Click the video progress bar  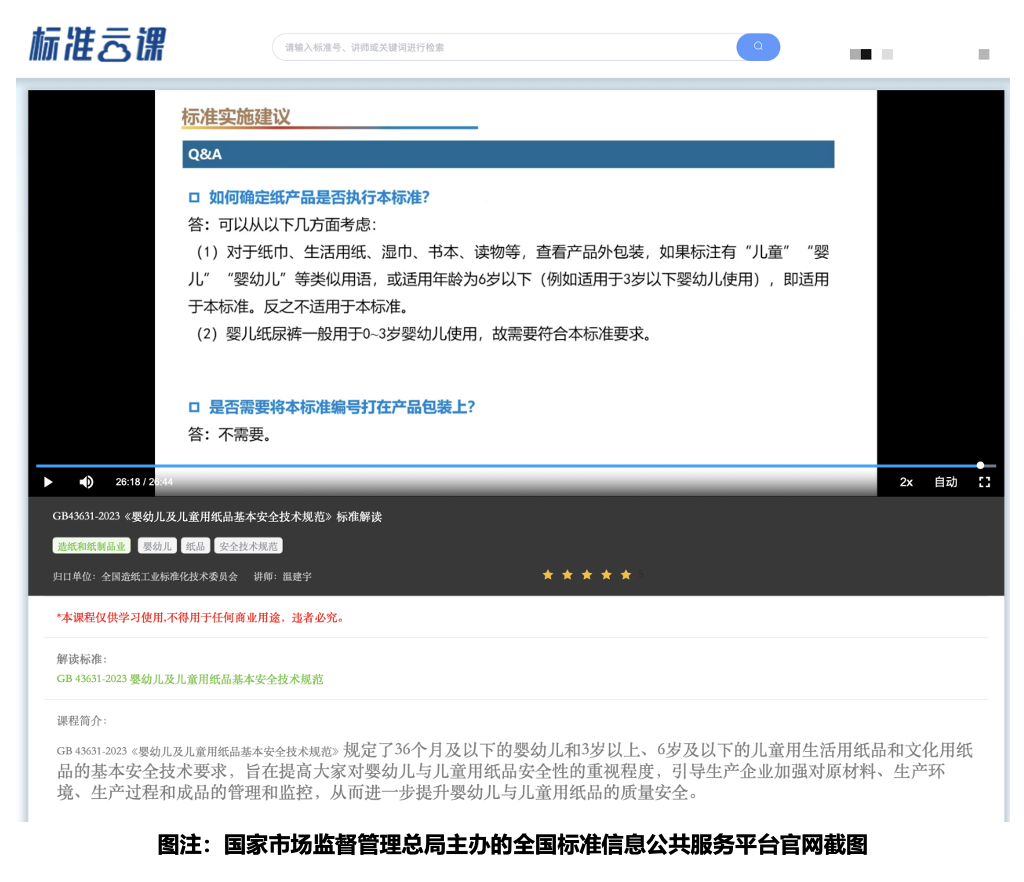(500, 465)
